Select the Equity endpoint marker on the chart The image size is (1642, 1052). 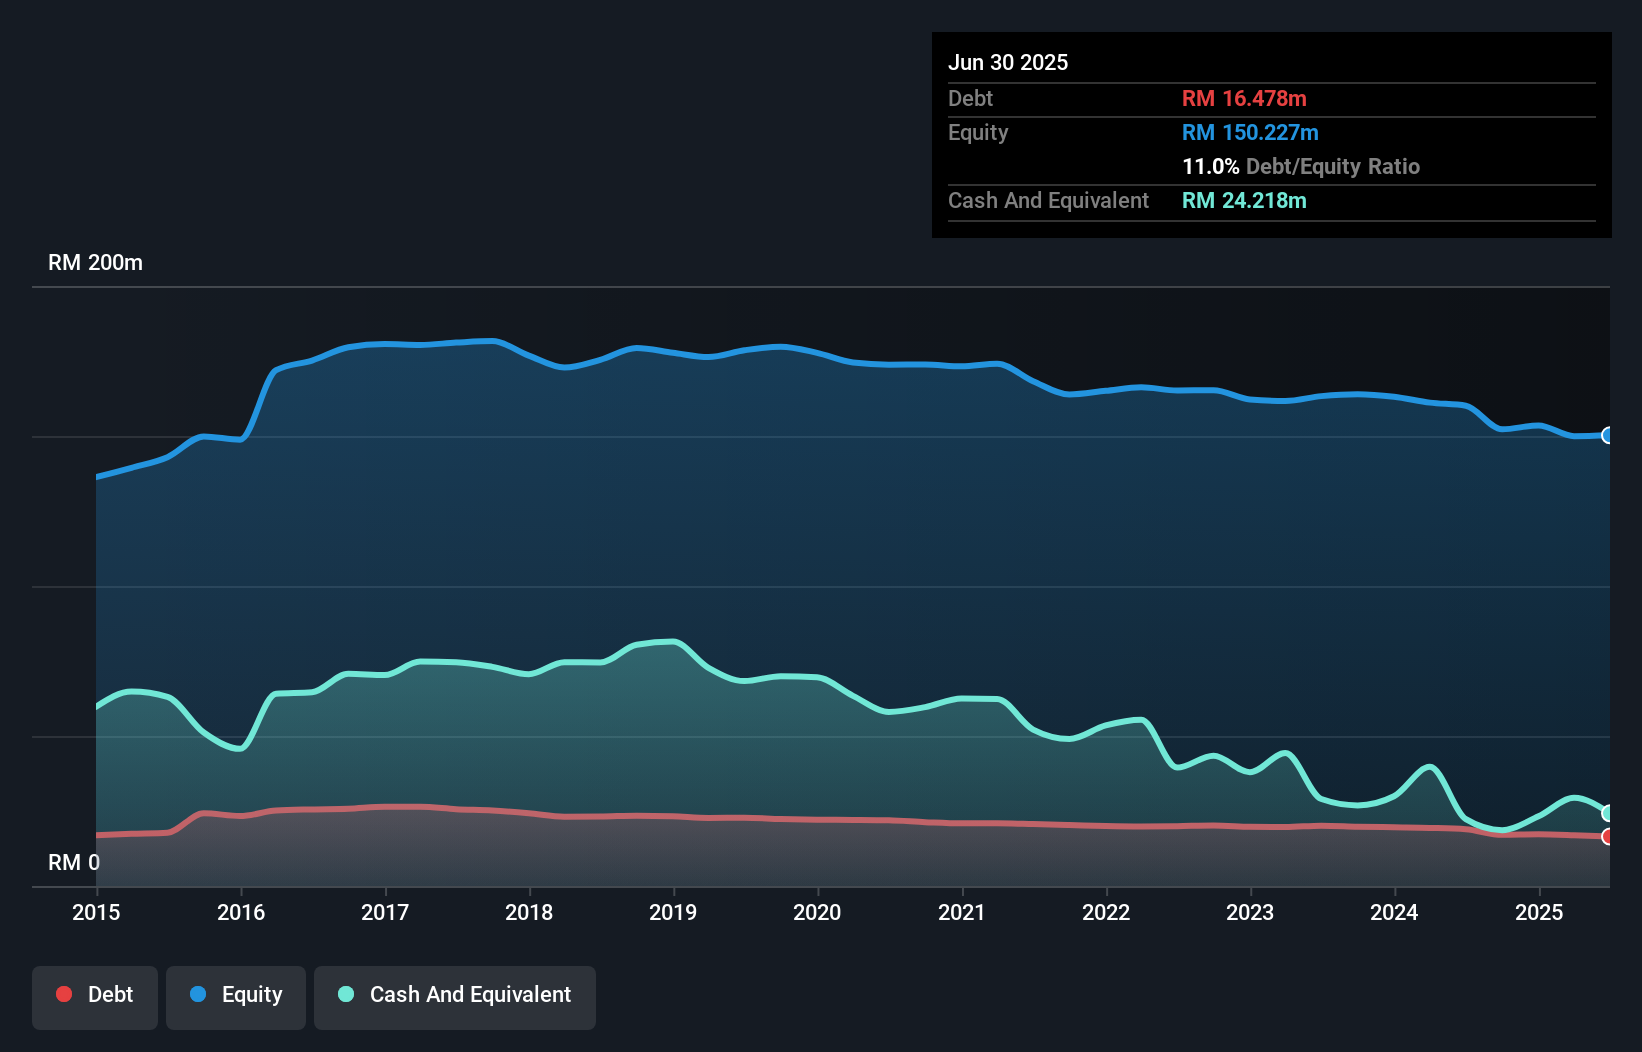pyautogui.click(x=1606, y=436)
